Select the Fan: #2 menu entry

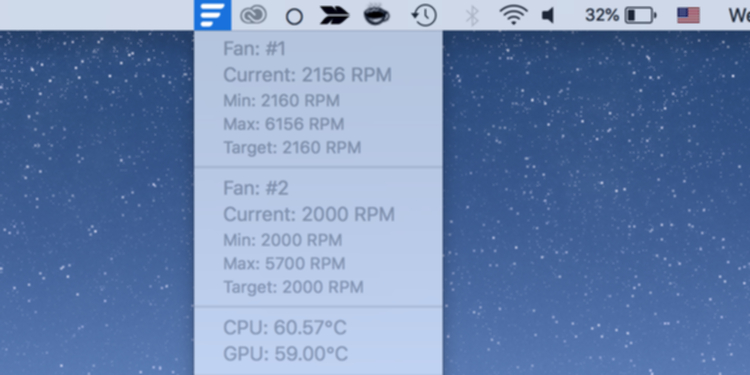[318, 188]
